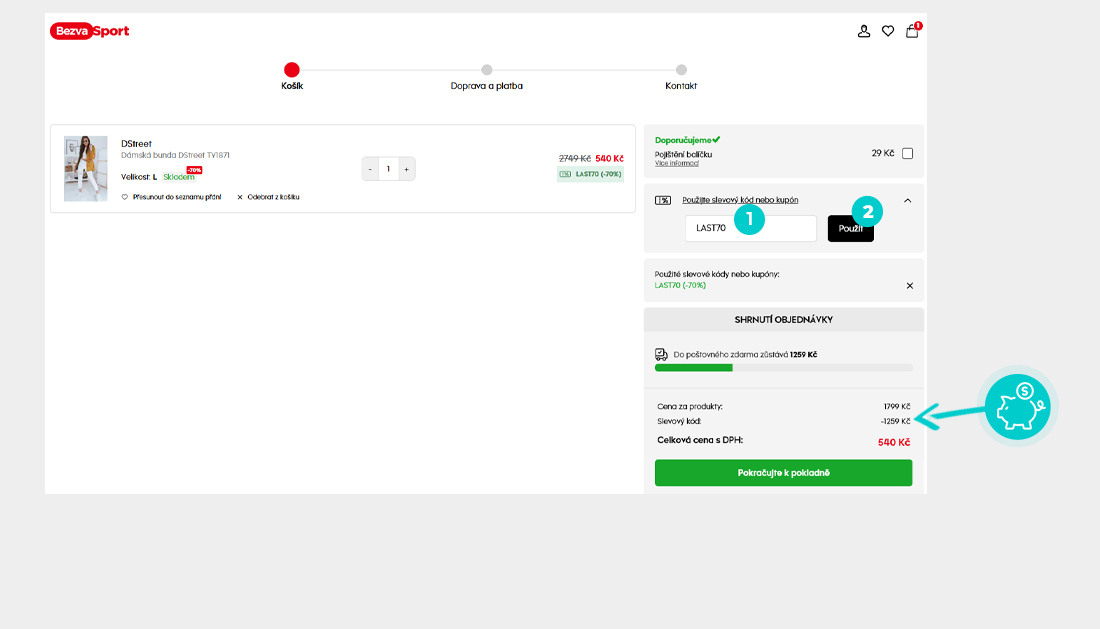Open the user account icon
Viewport: 1100px width, 629px height.
point(864,31)
